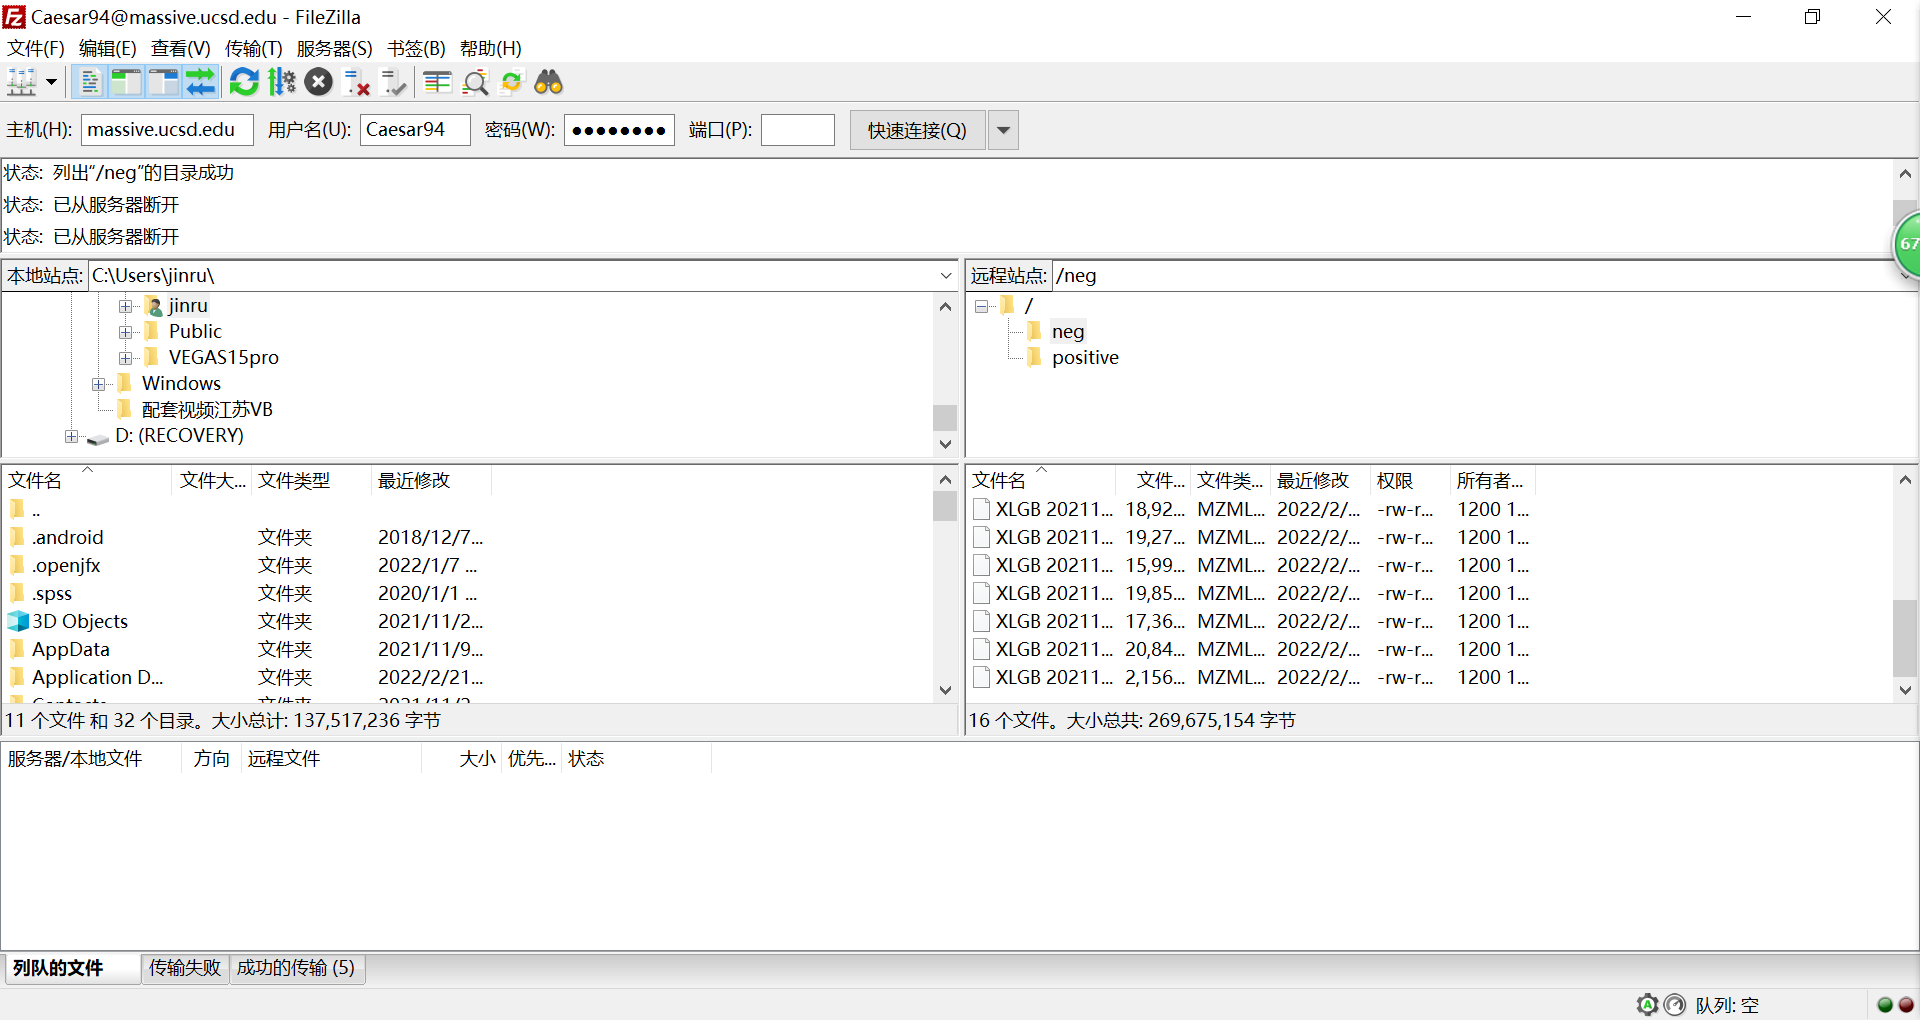Viewport: 1920px width, 1020px height.
Task: Toggle remote directory tree display
Action: pyautogui.click(x=163, y=82)
